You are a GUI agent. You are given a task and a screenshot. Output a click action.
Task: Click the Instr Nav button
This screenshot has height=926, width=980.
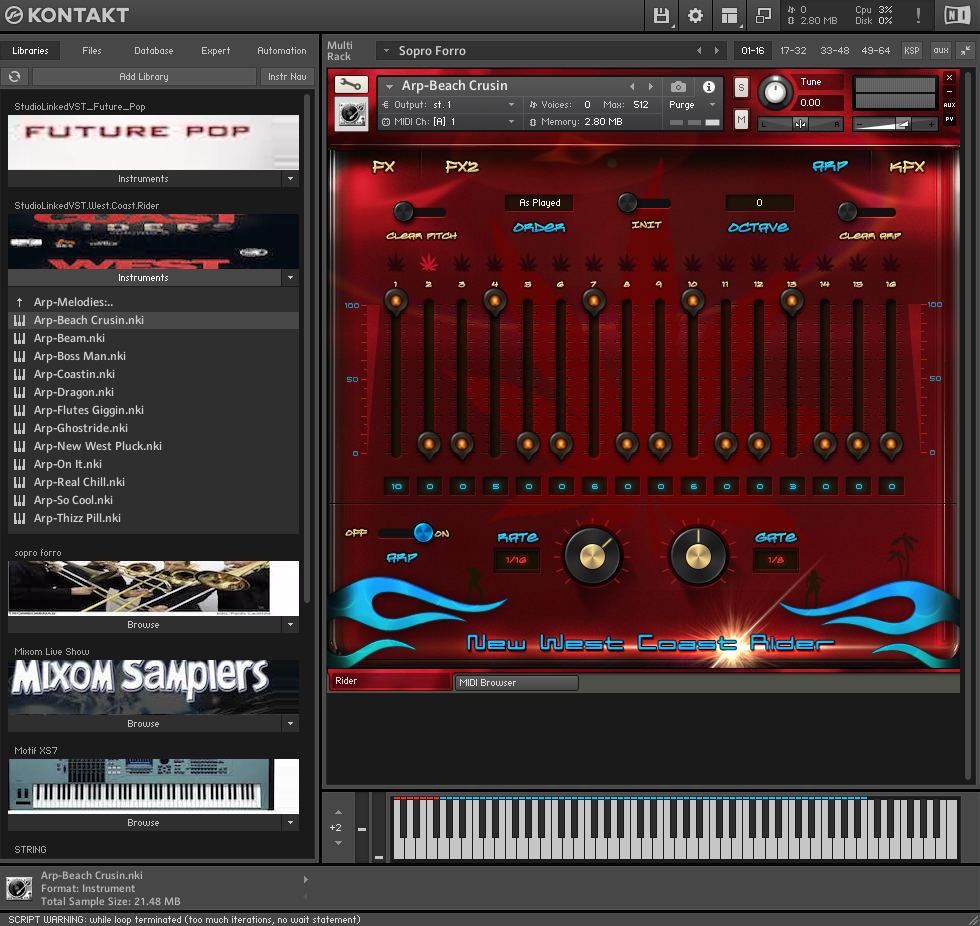point(287,76)
